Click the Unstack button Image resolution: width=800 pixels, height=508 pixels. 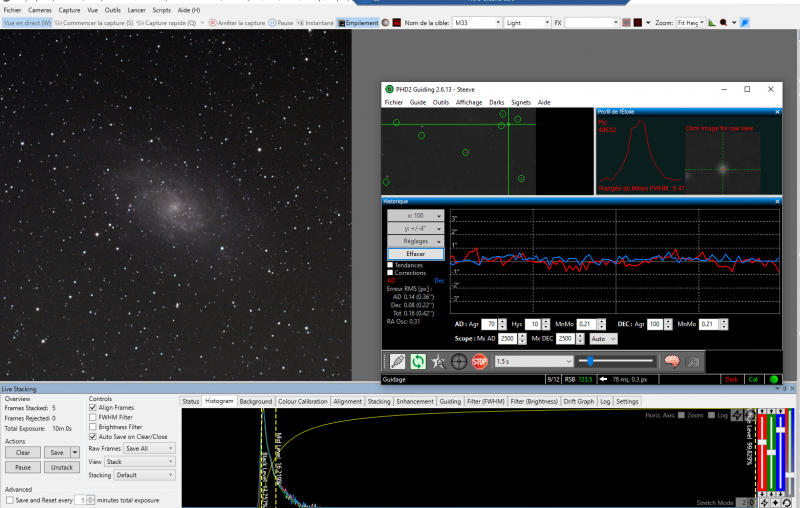[x=62, y=467]
